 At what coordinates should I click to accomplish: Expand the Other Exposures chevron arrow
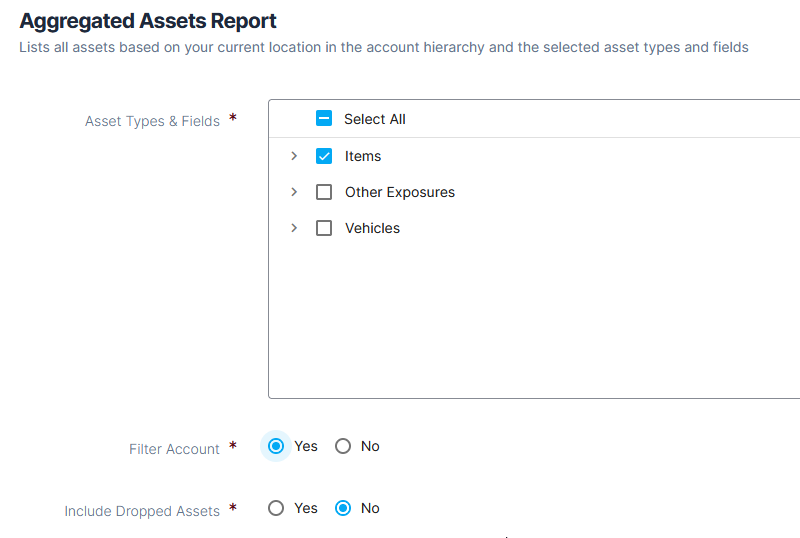pos(294,192)
